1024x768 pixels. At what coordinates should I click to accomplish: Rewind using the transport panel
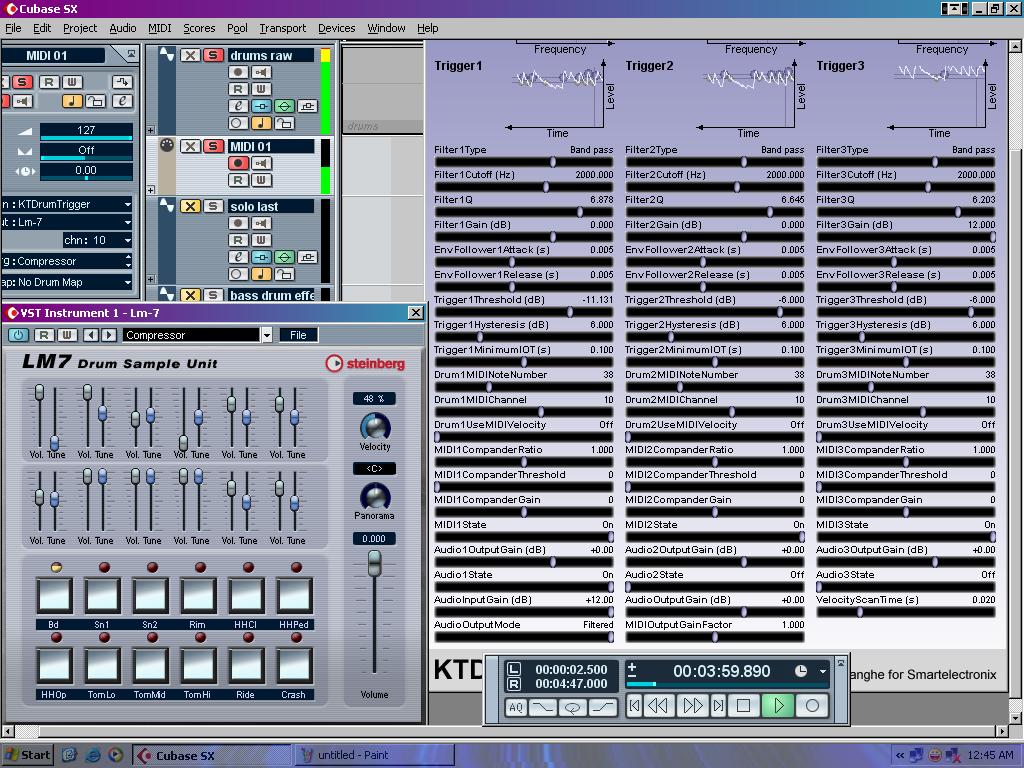[x=658, y=706]
